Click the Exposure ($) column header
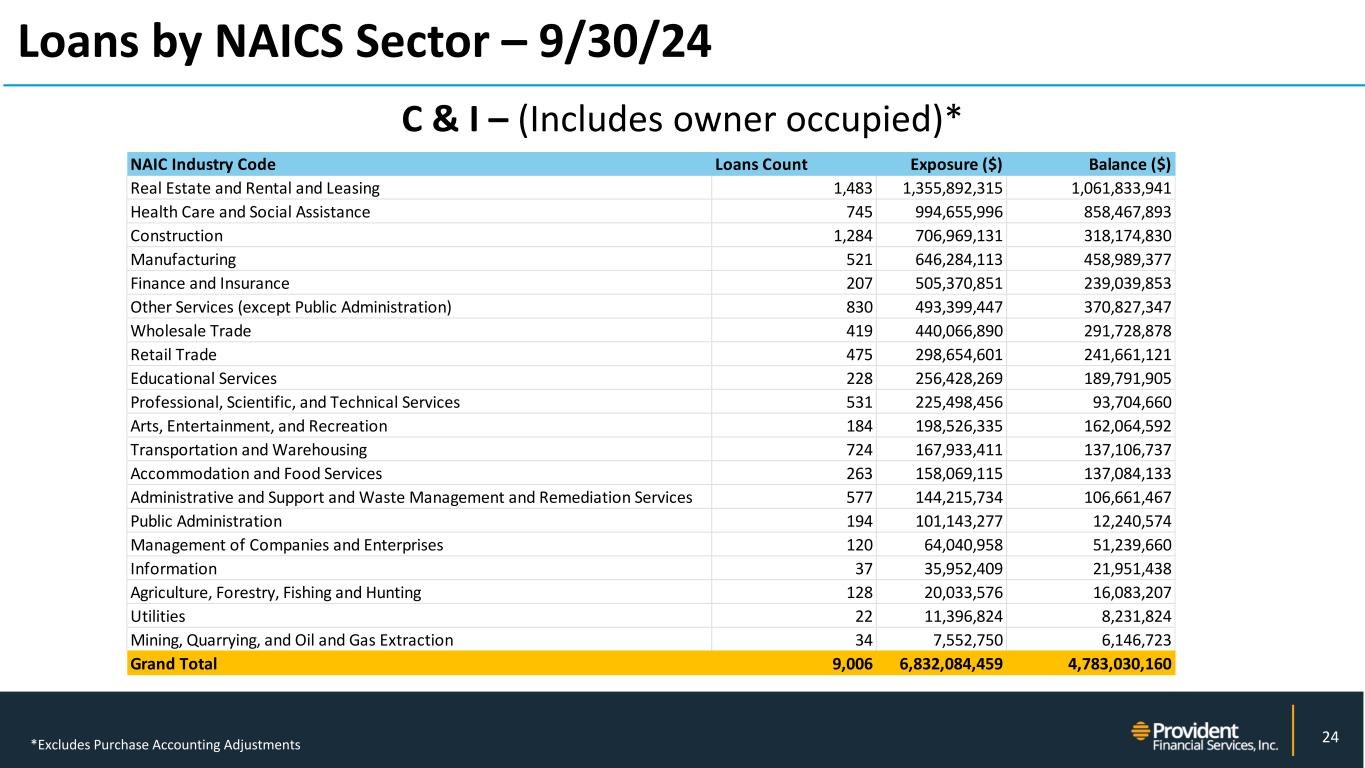Image resolution: width=1365 pixels, height=768 pixels. point(957,164)
